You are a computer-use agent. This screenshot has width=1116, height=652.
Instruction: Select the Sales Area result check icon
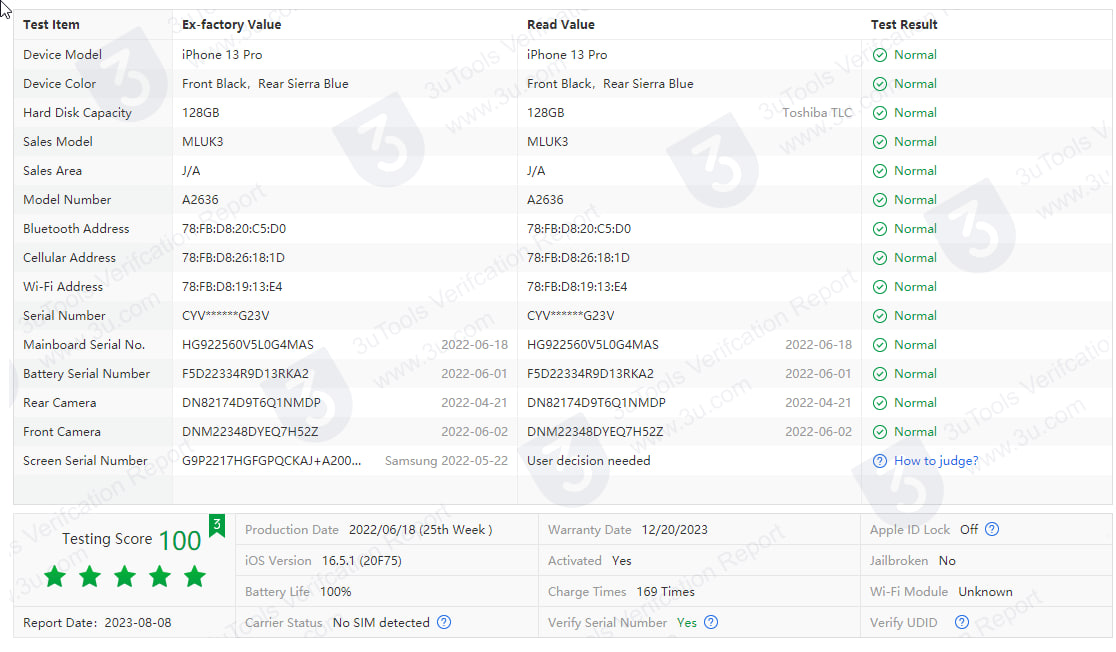pyautogui.click(x=880, y=171)
